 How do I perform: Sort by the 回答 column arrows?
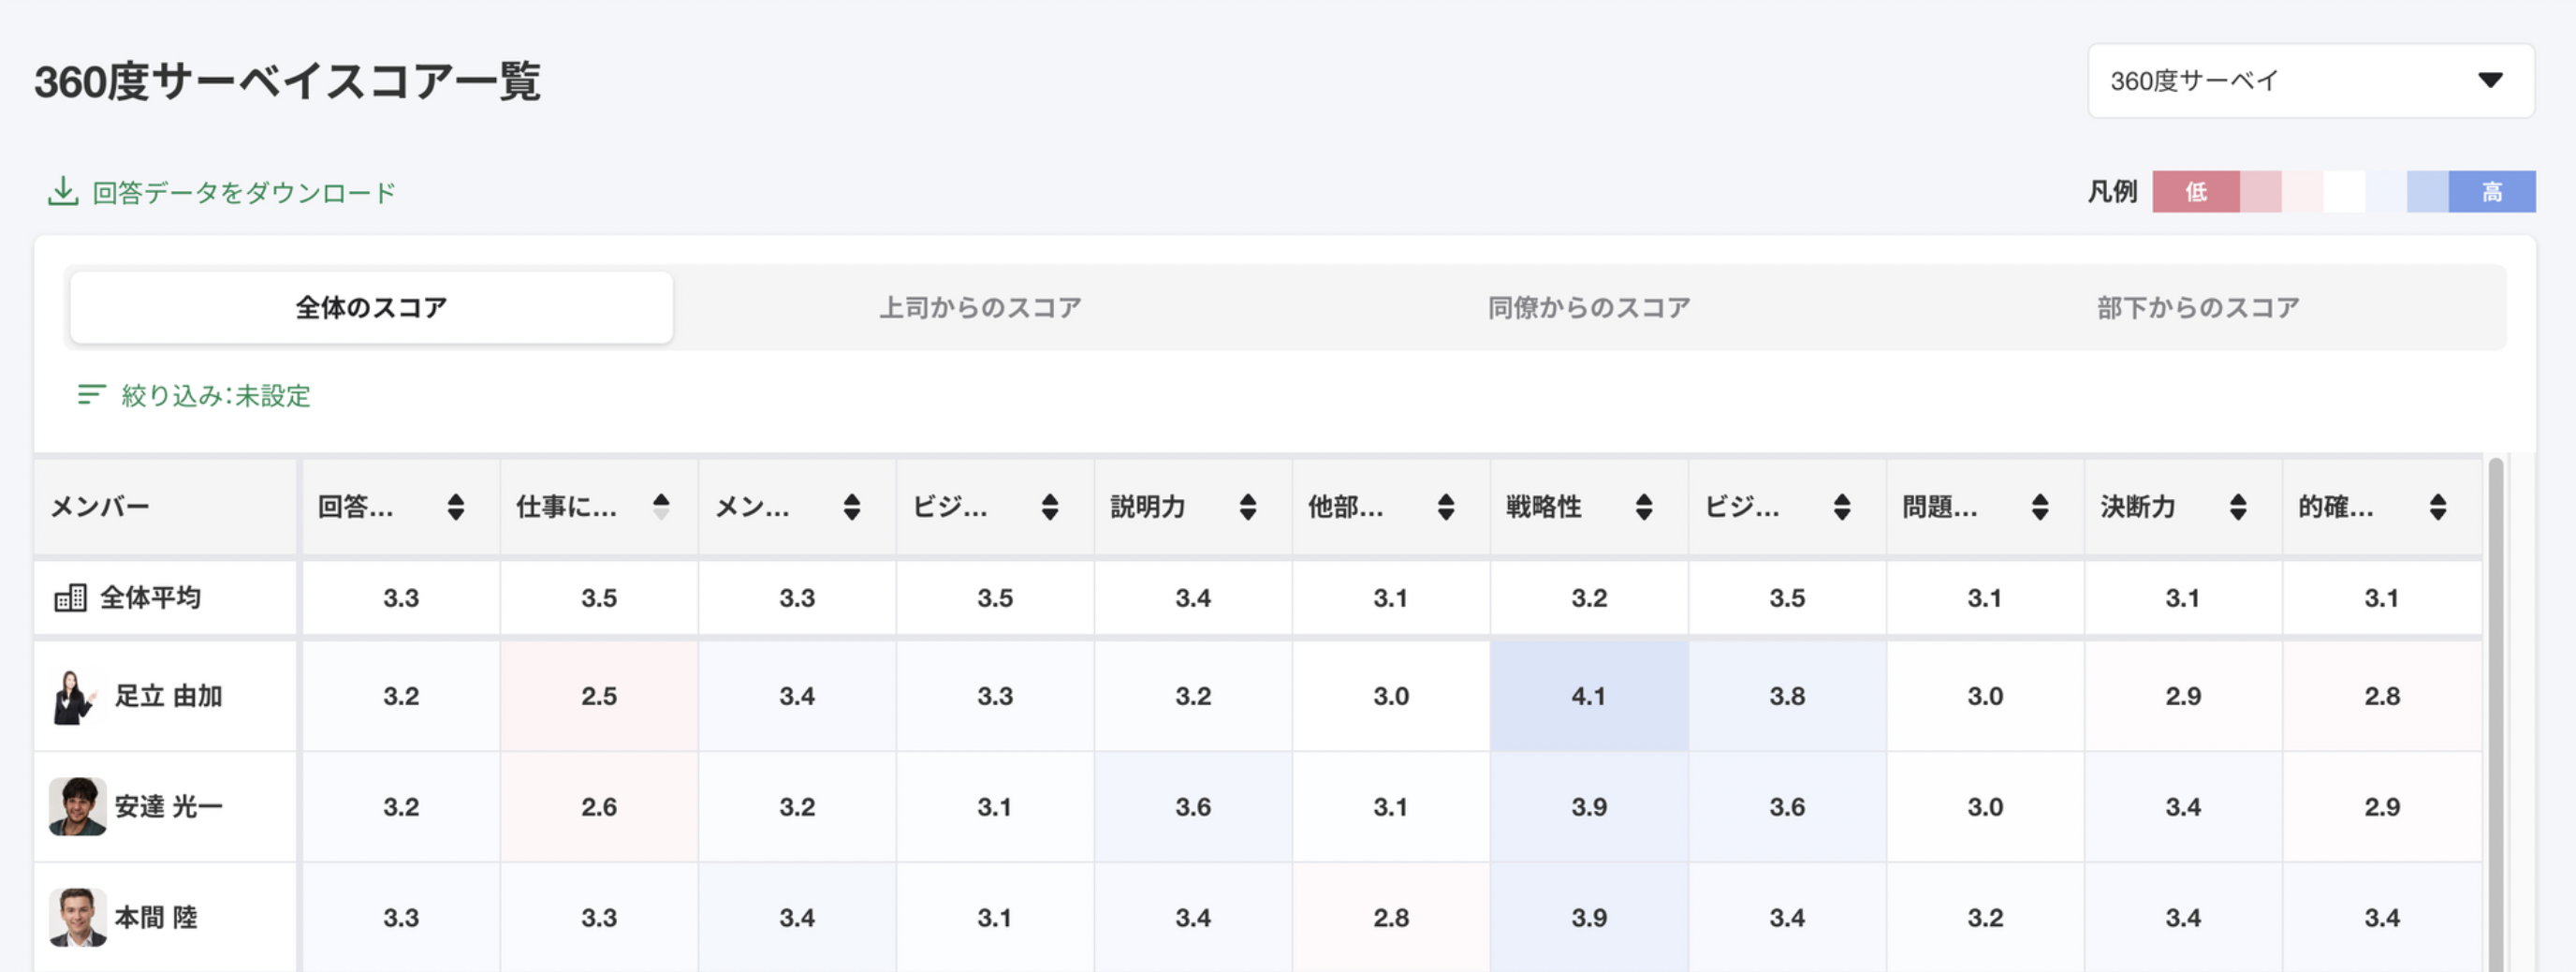[x=456, y=507]
